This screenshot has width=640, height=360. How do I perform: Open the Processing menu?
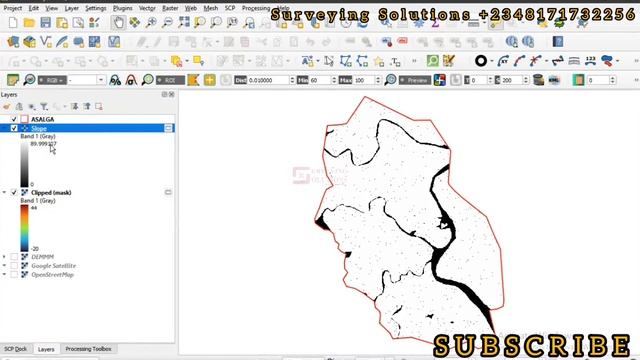pos(256,8)
